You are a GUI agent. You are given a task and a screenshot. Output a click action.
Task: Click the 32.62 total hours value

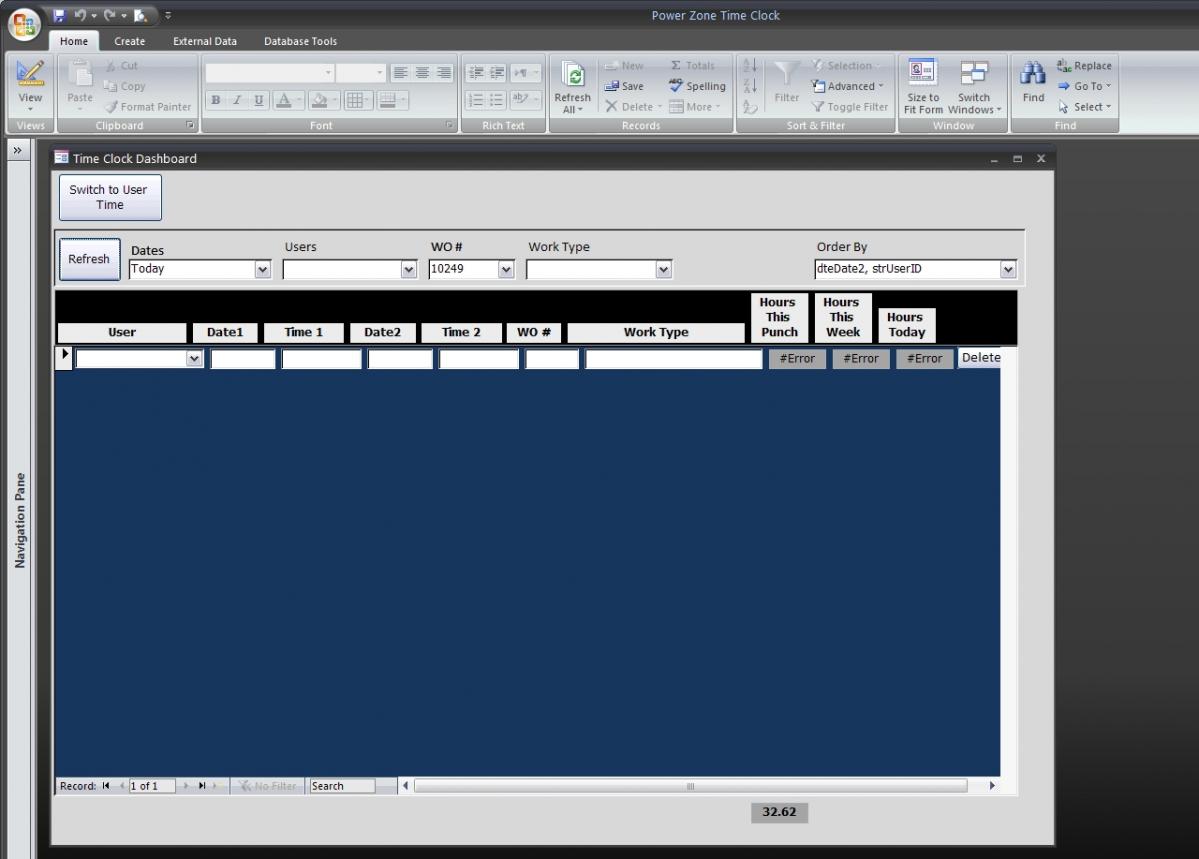(779, 812)
